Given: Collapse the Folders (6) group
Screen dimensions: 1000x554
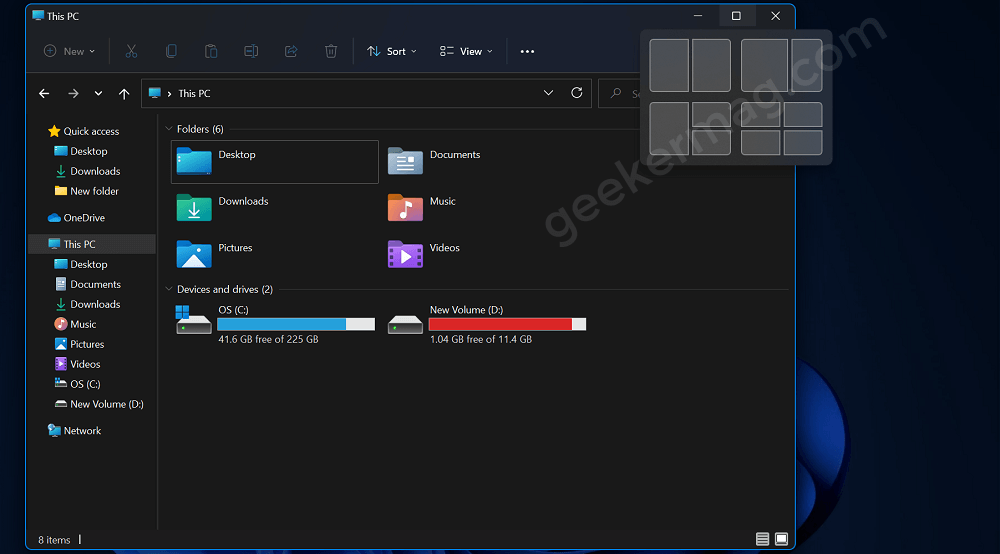Looking at the screenshot, I should [x=169, y=129].
